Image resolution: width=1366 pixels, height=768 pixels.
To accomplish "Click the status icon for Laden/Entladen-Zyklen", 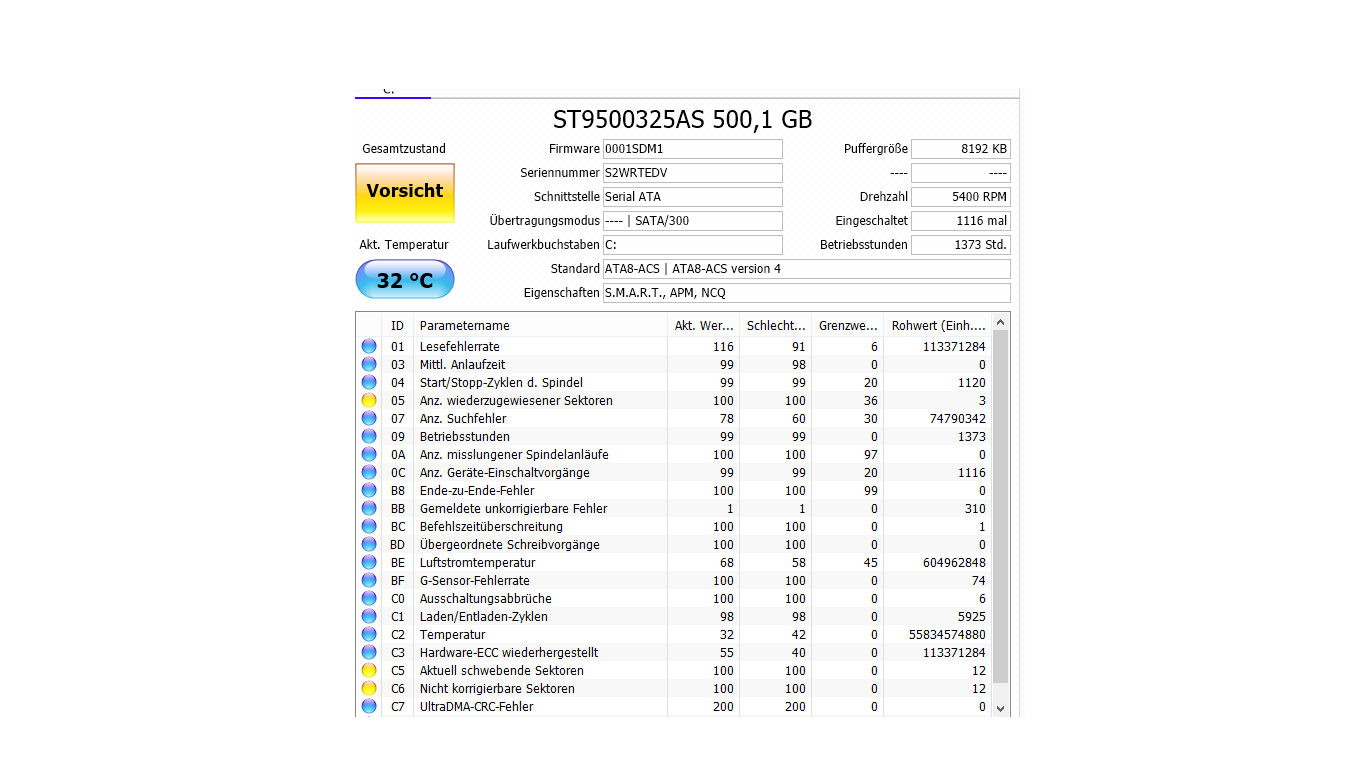I will (x=369, y=617).
